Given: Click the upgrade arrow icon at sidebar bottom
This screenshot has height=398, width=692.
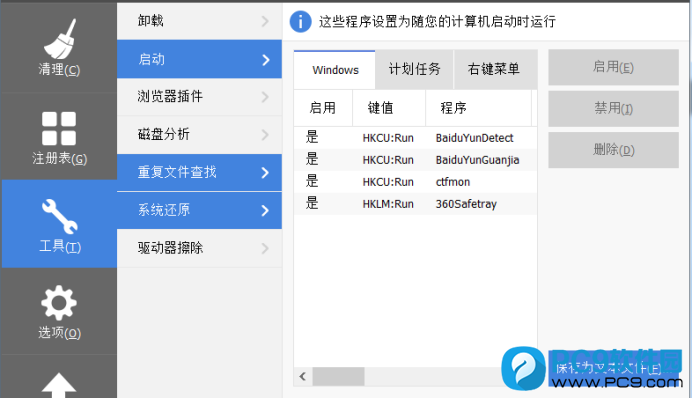Looking at the screenshot, I should tap(59, 385).
